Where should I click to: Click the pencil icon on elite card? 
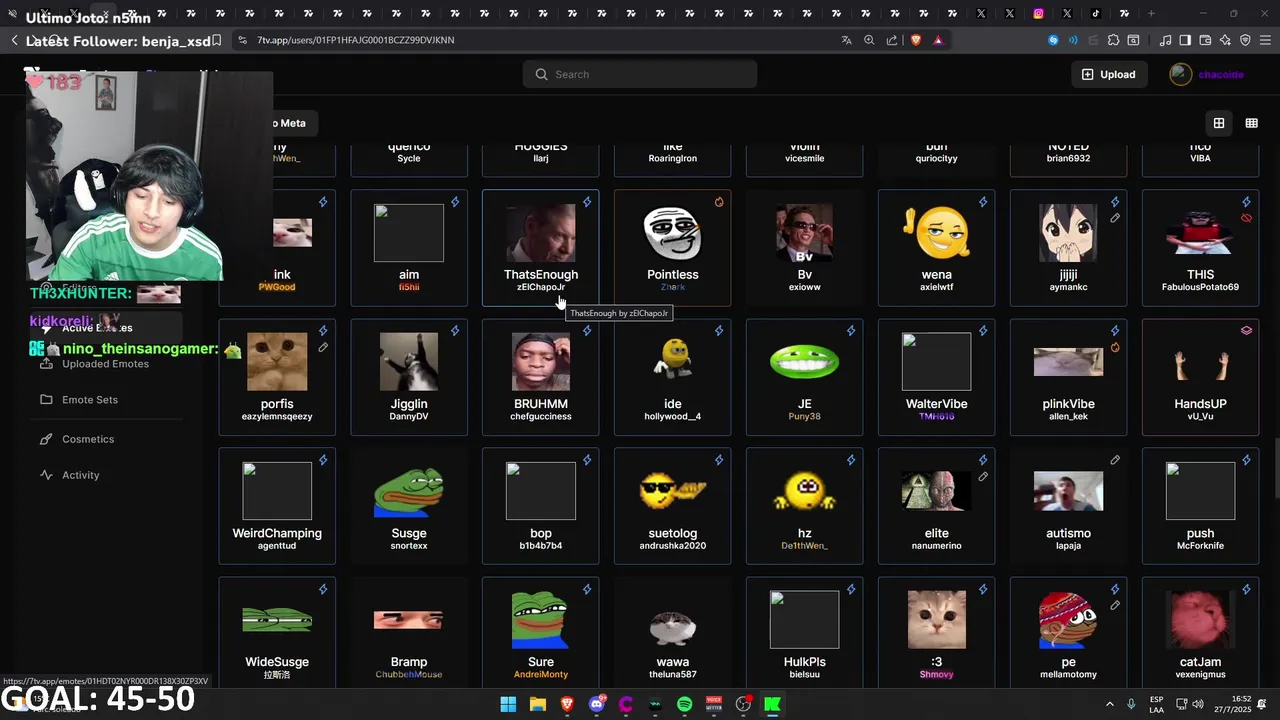click(x=983, y=477)
